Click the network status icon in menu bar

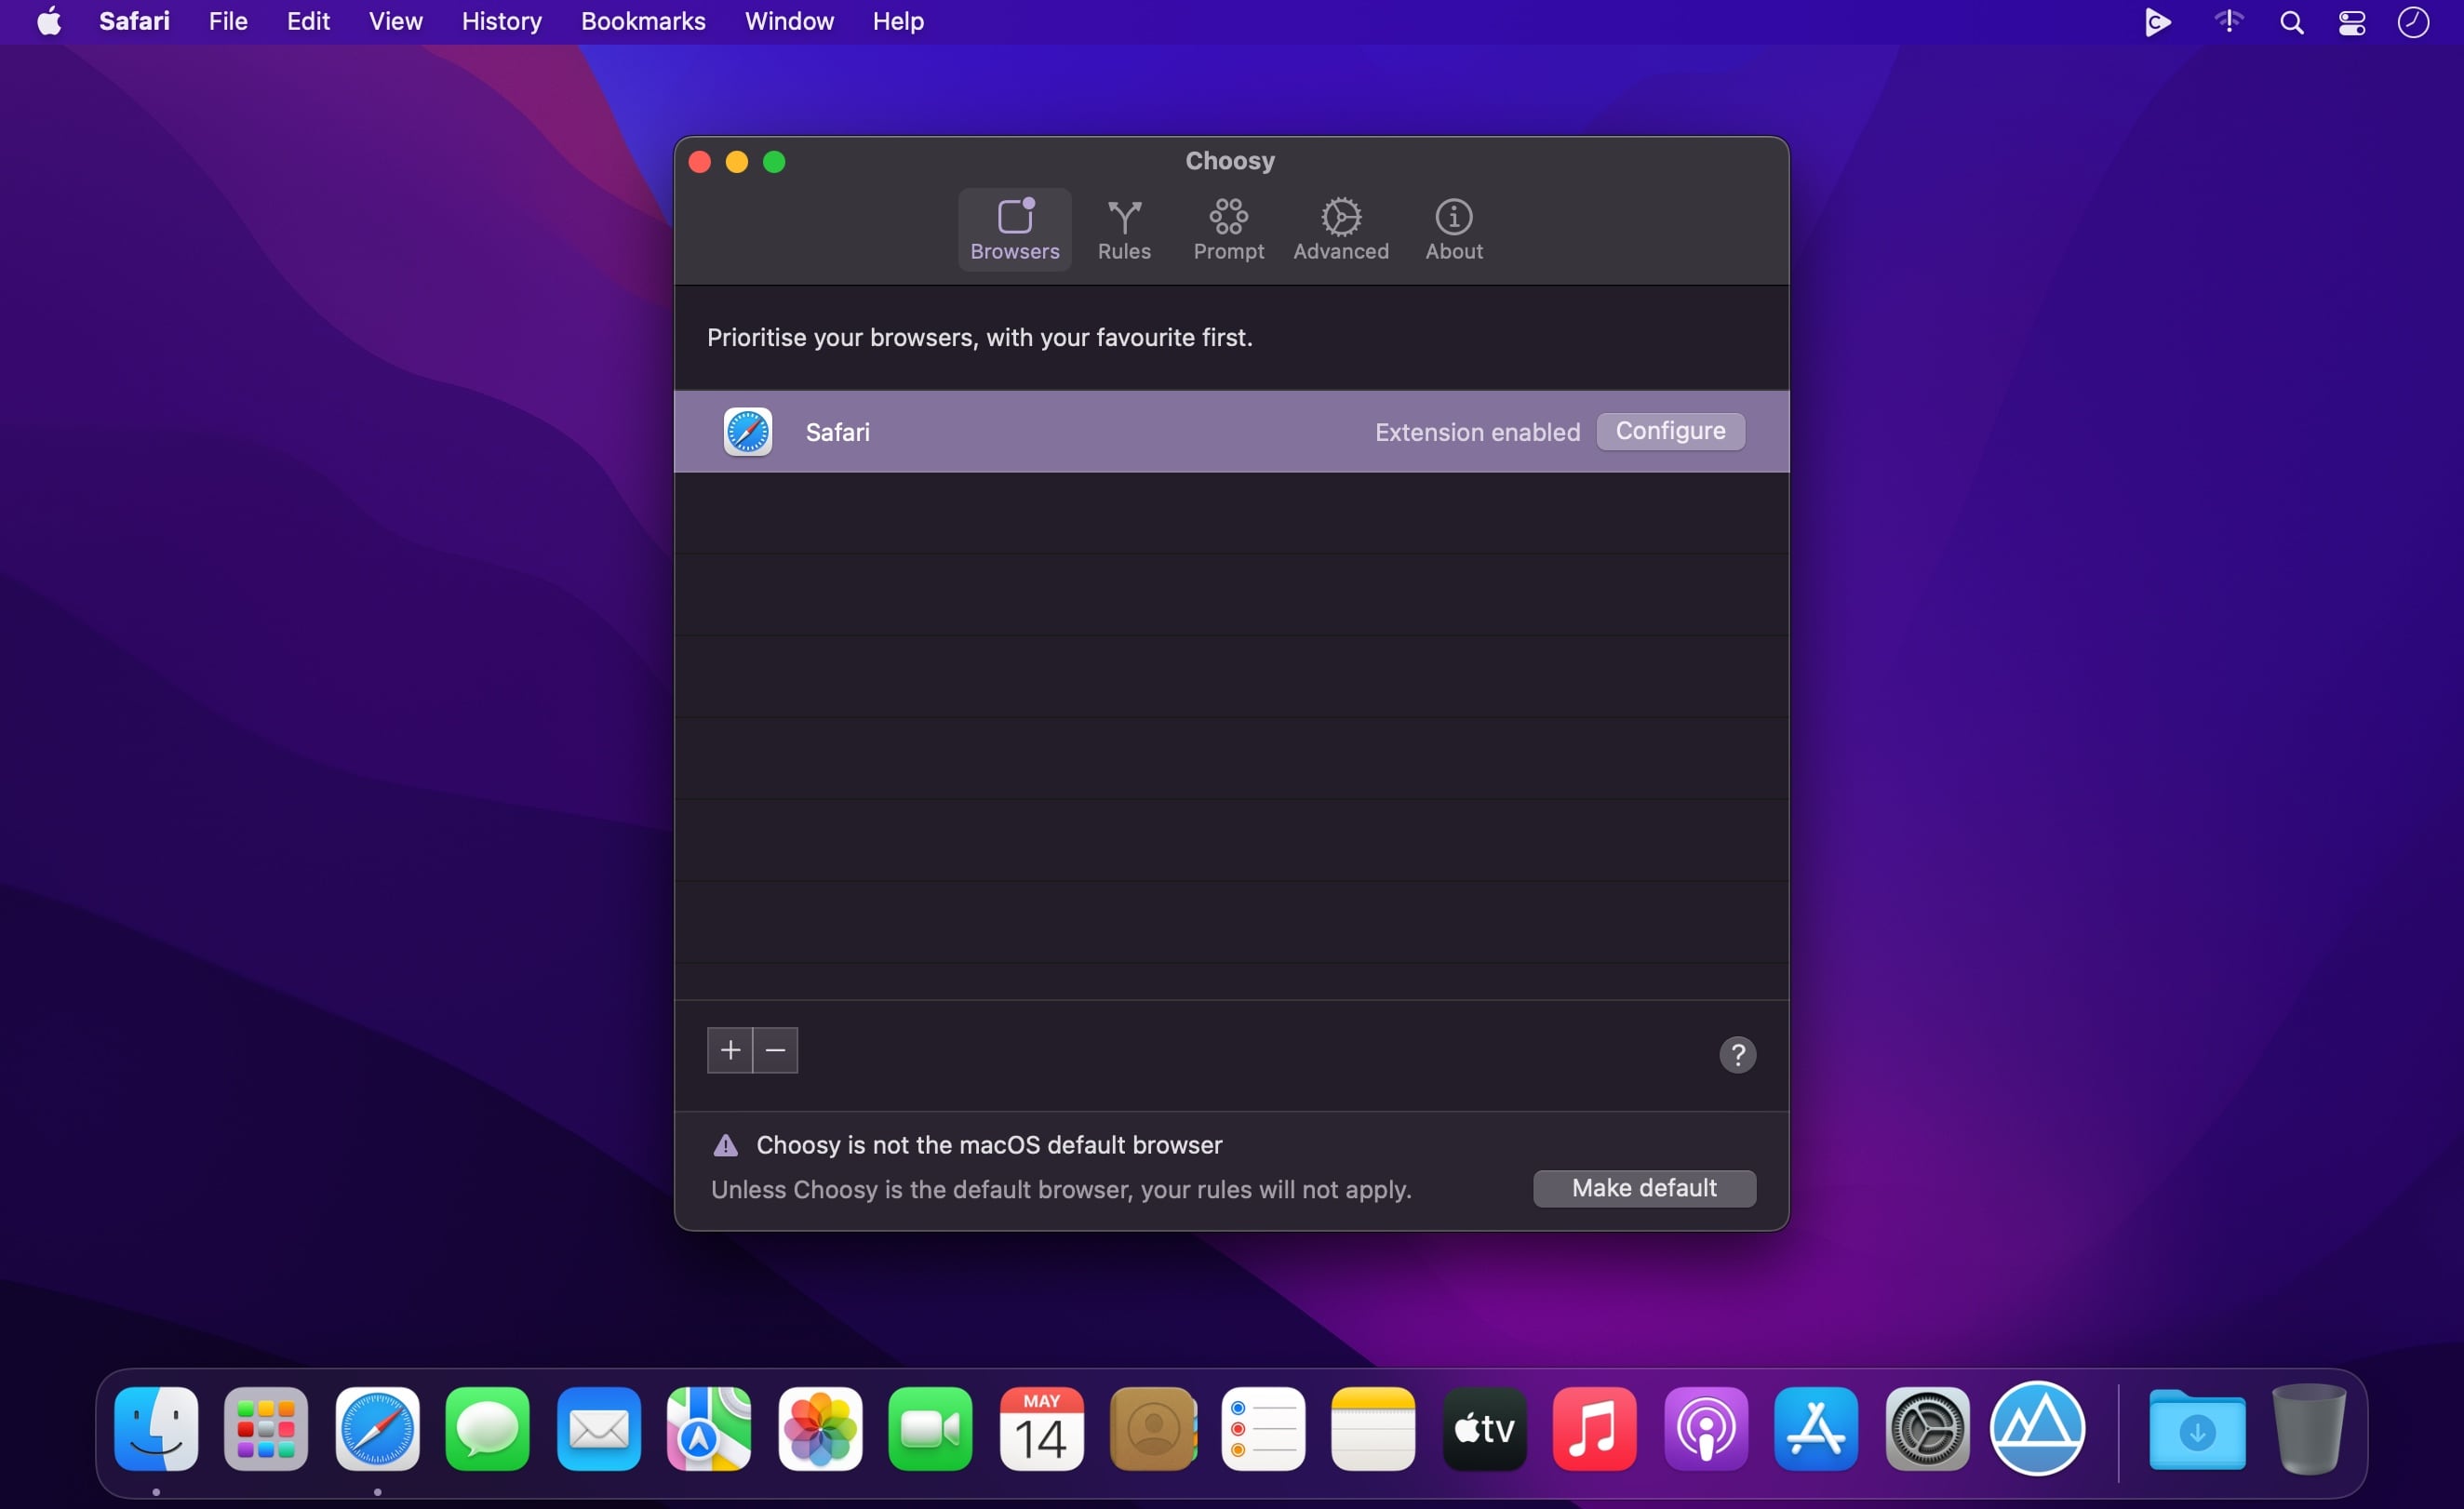tap(2228, 21)
